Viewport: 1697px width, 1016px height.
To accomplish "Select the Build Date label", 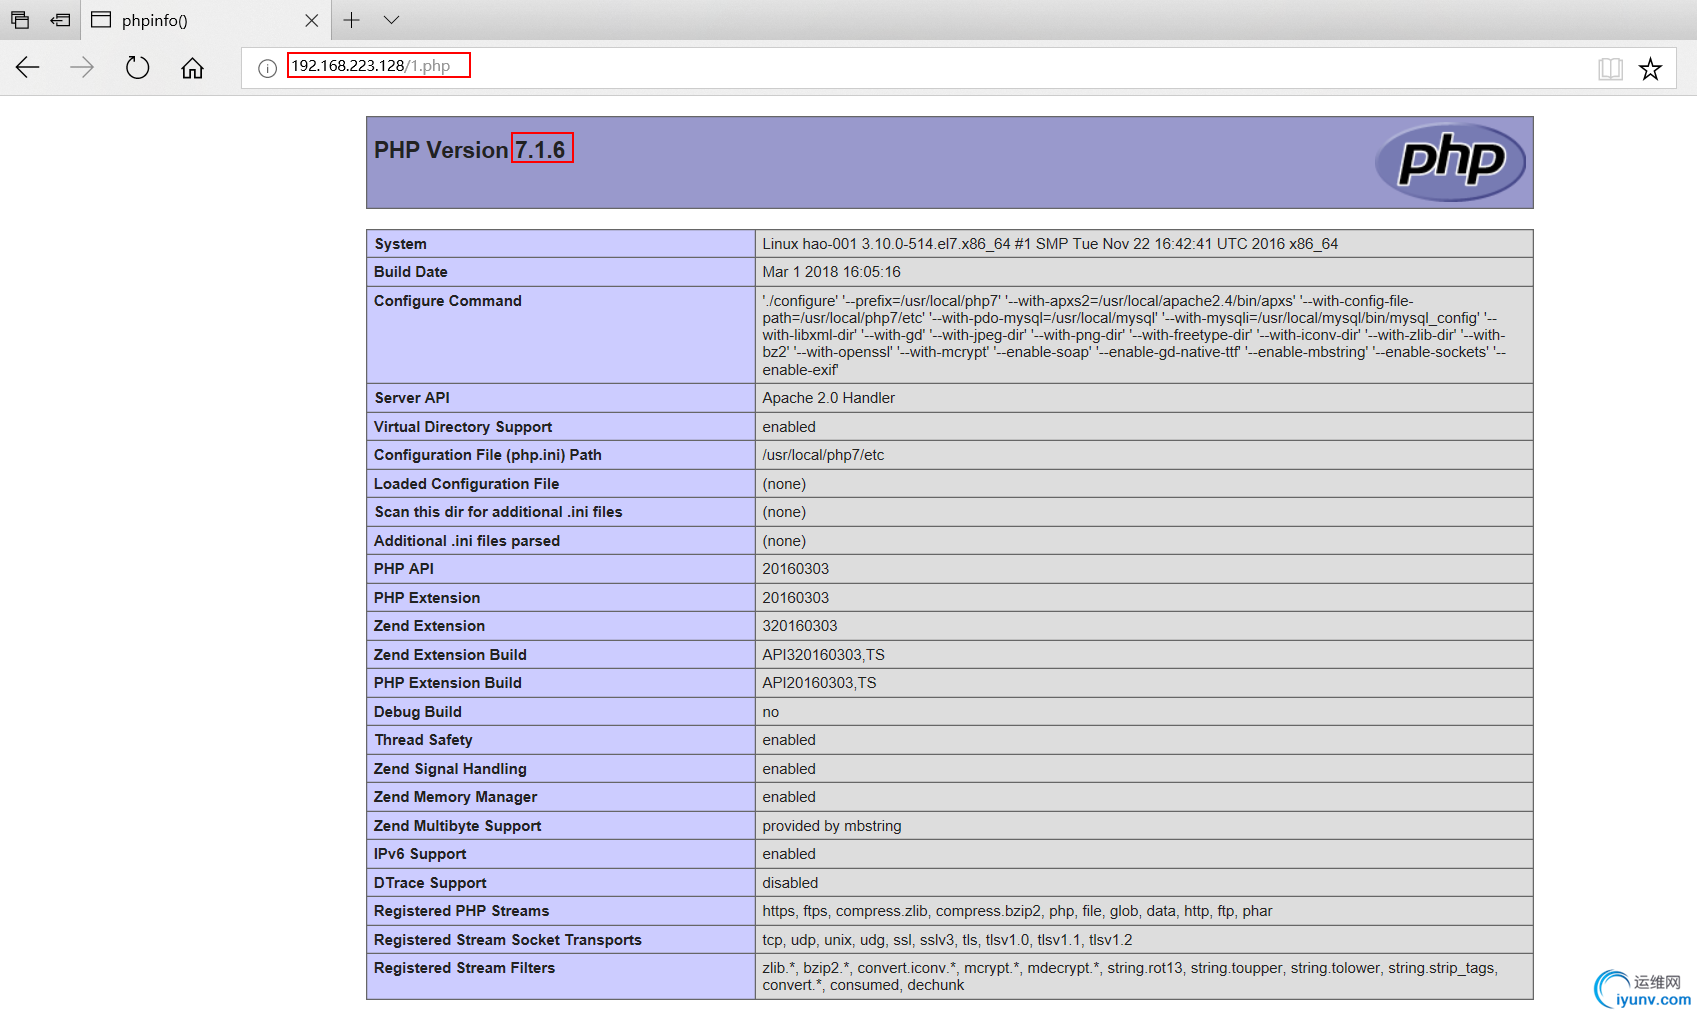I will tap(410, 272).
